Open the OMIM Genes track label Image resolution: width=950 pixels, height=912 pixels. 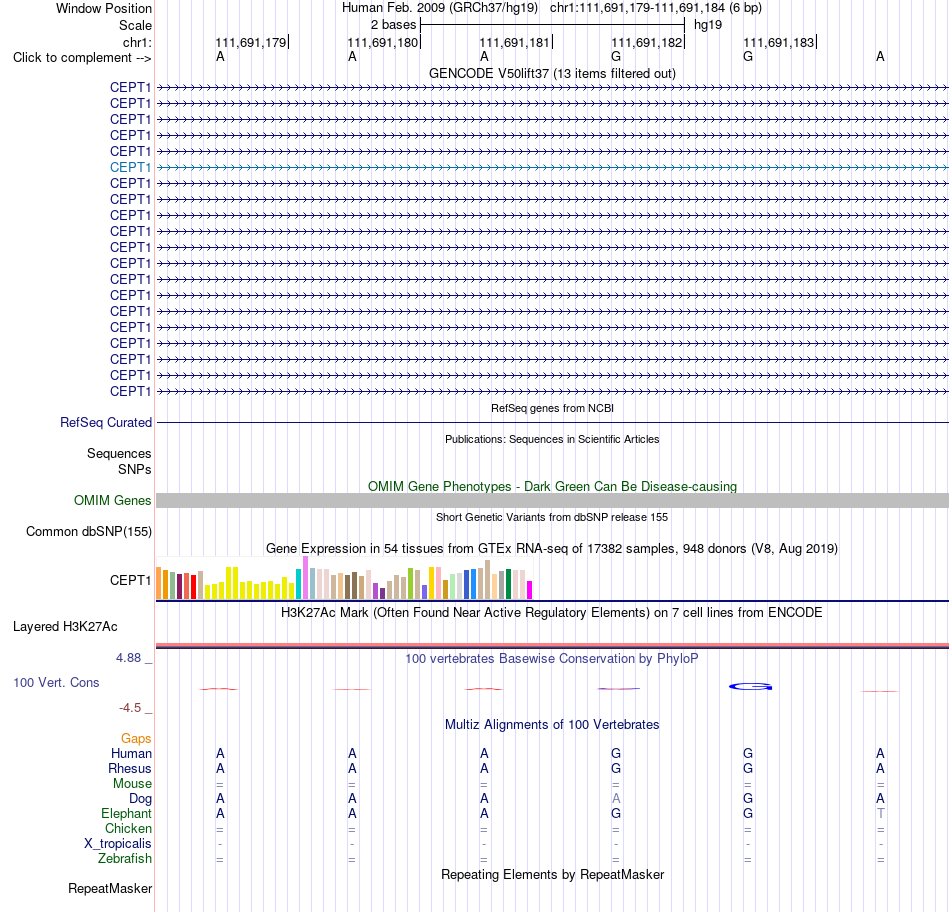click(112, 501)
